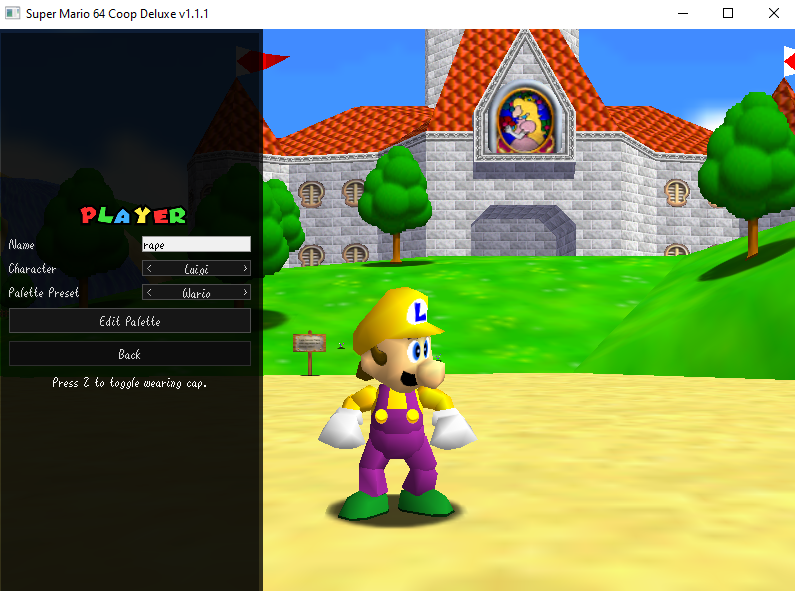This screenshot has width=795, height=591.
Task: Select next character with right arrow
Action: pyautogui.click(x=245, y=268)
